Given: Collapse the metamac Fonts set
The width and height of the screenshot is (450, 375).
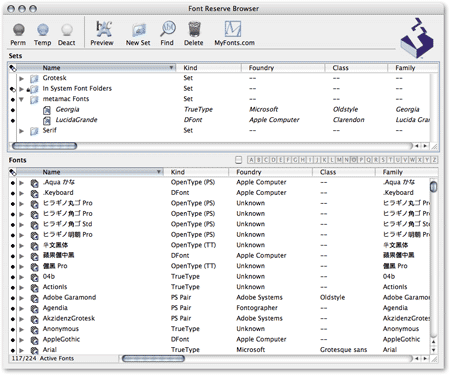Looking at the screenshot, I should 22,99.
